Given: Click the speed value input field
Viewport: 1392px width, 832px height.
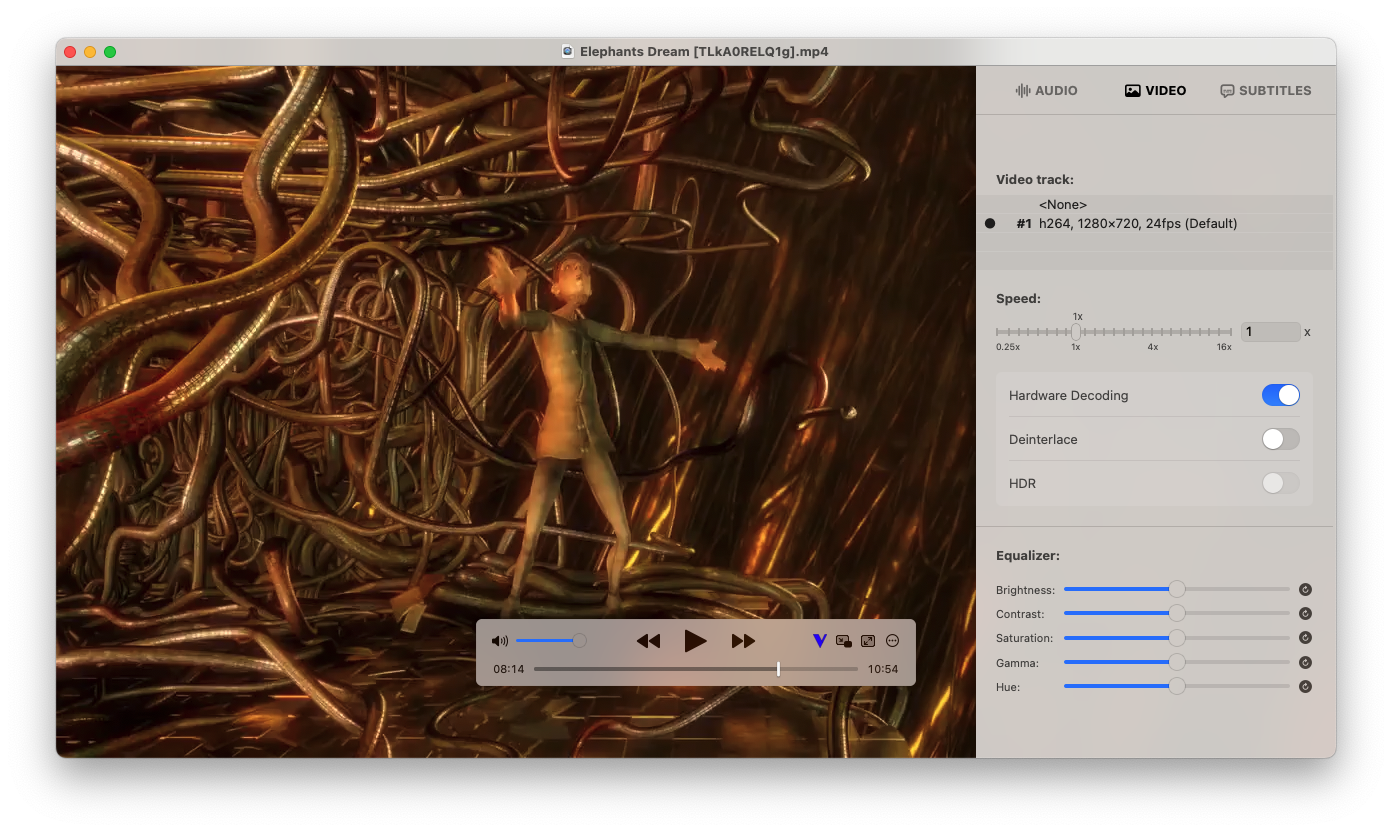Looking at the screenshot, I should pyautogui.click(x=1270, y=332).
